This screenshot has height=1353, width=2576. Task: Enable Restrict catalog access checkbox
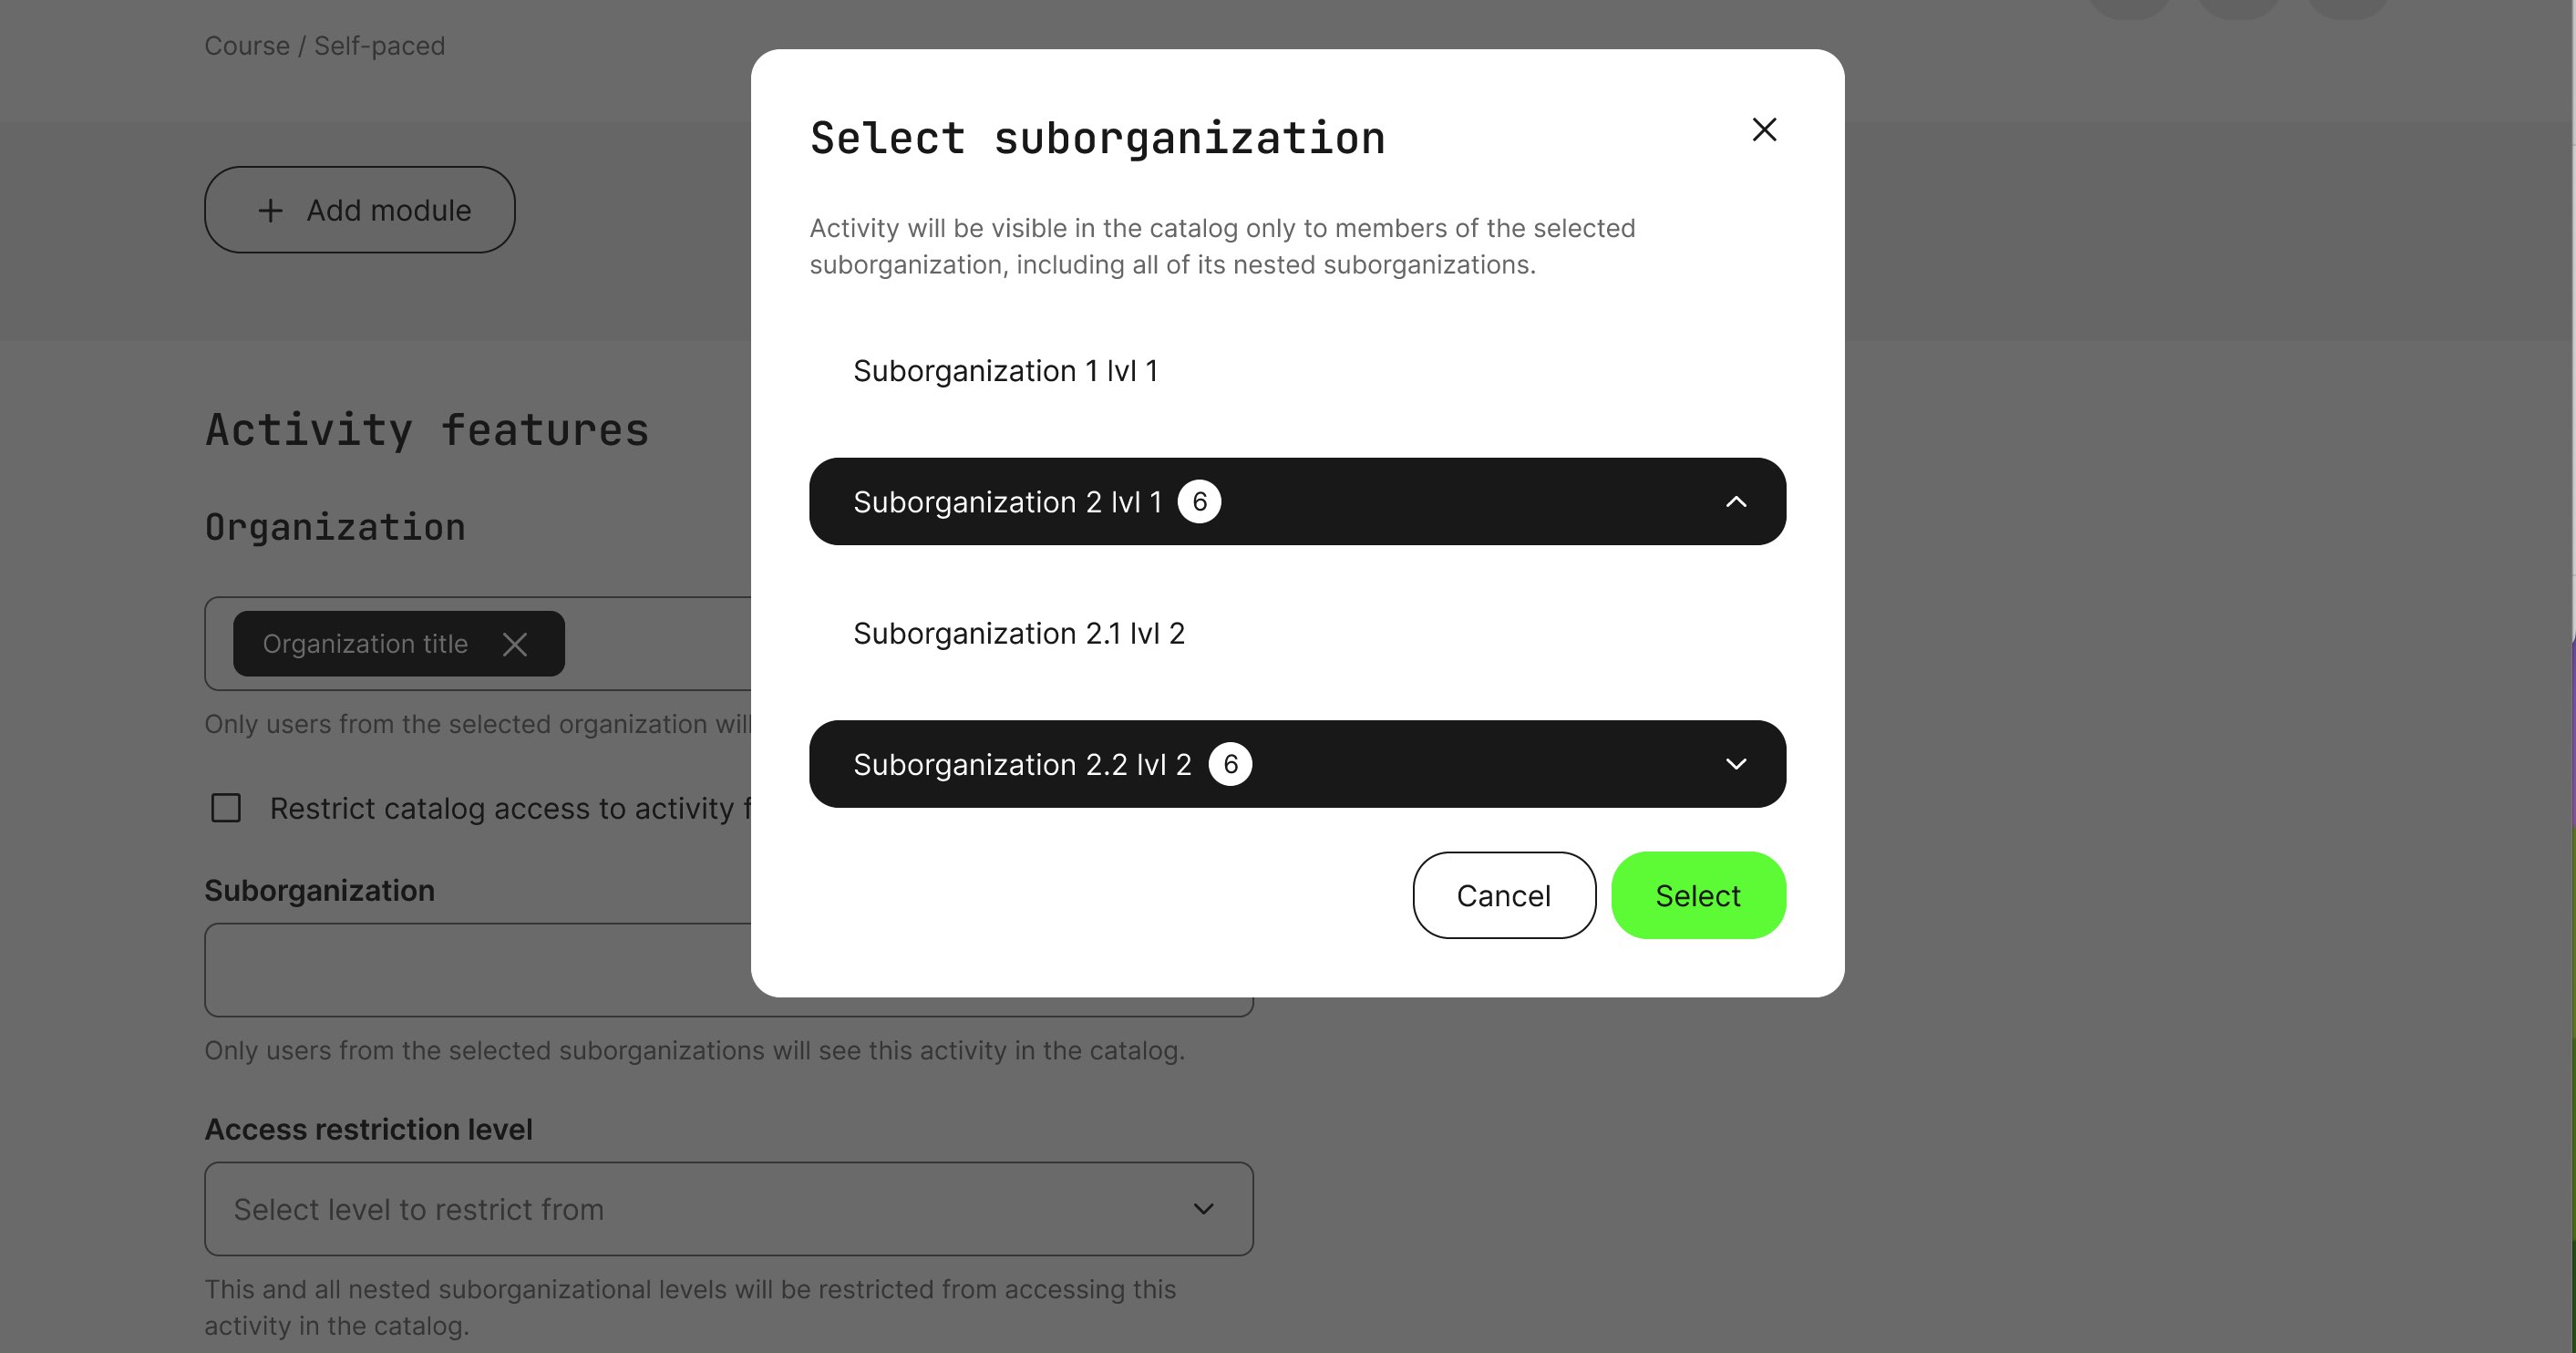tap(226, 808)
